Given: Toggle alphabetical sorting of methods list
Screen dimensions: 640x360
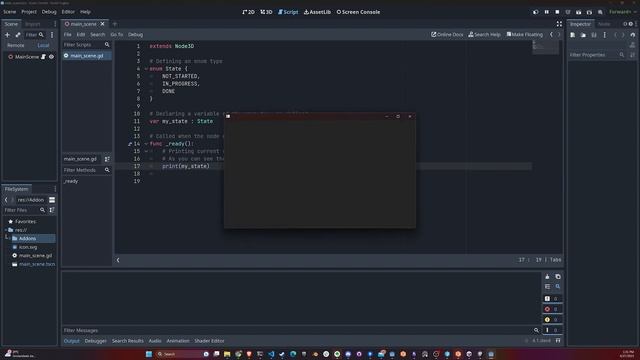Looking at the screenshot, I should pos(107,159).
